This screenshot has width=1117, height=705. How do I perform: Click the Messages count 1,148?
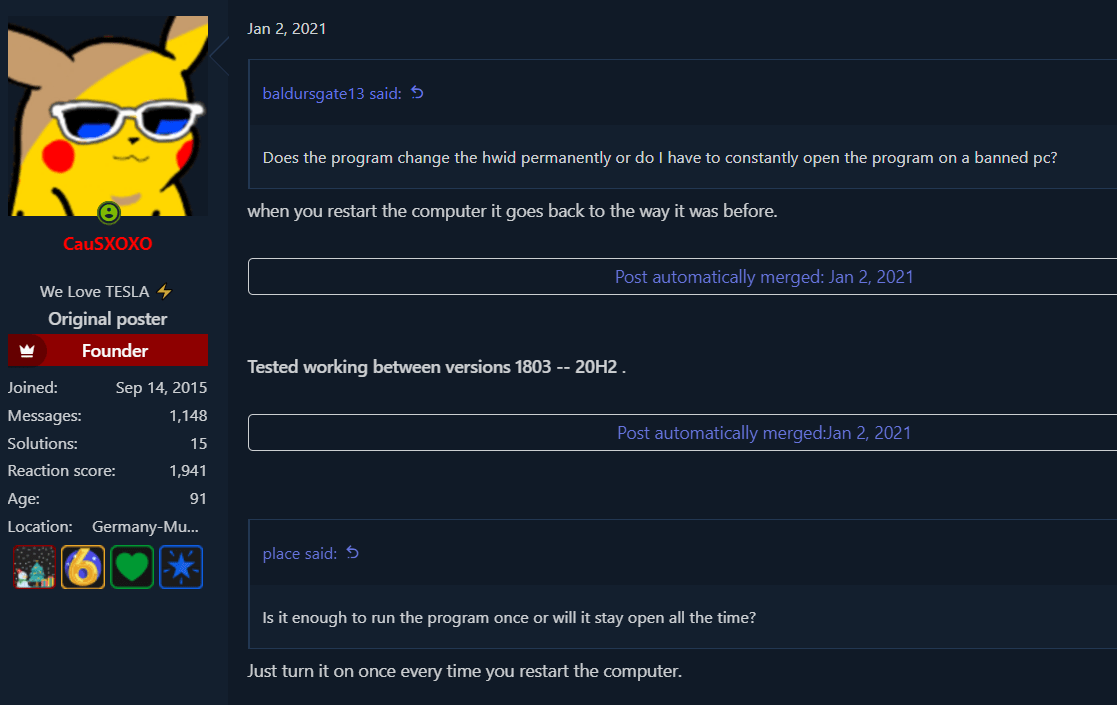[188, 415]
